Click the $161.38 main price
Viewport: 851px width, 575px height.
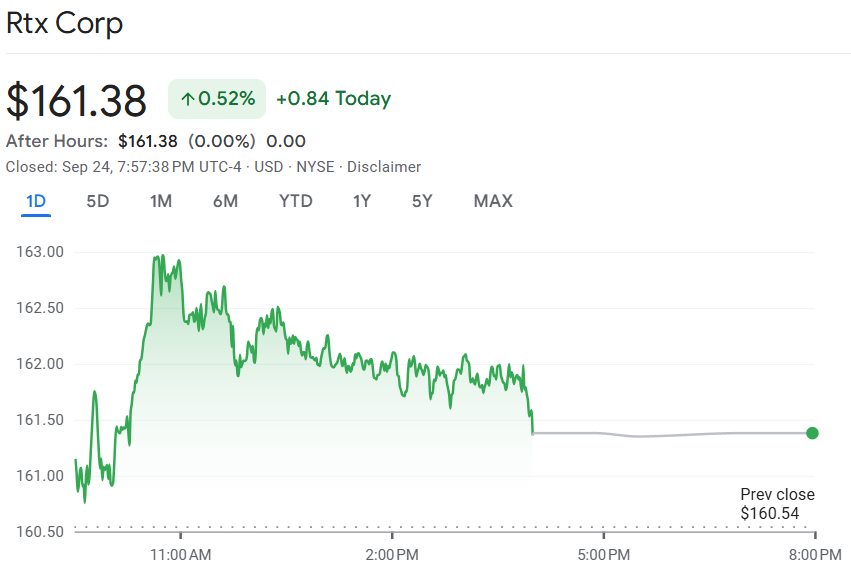click(x=77, y=100)
